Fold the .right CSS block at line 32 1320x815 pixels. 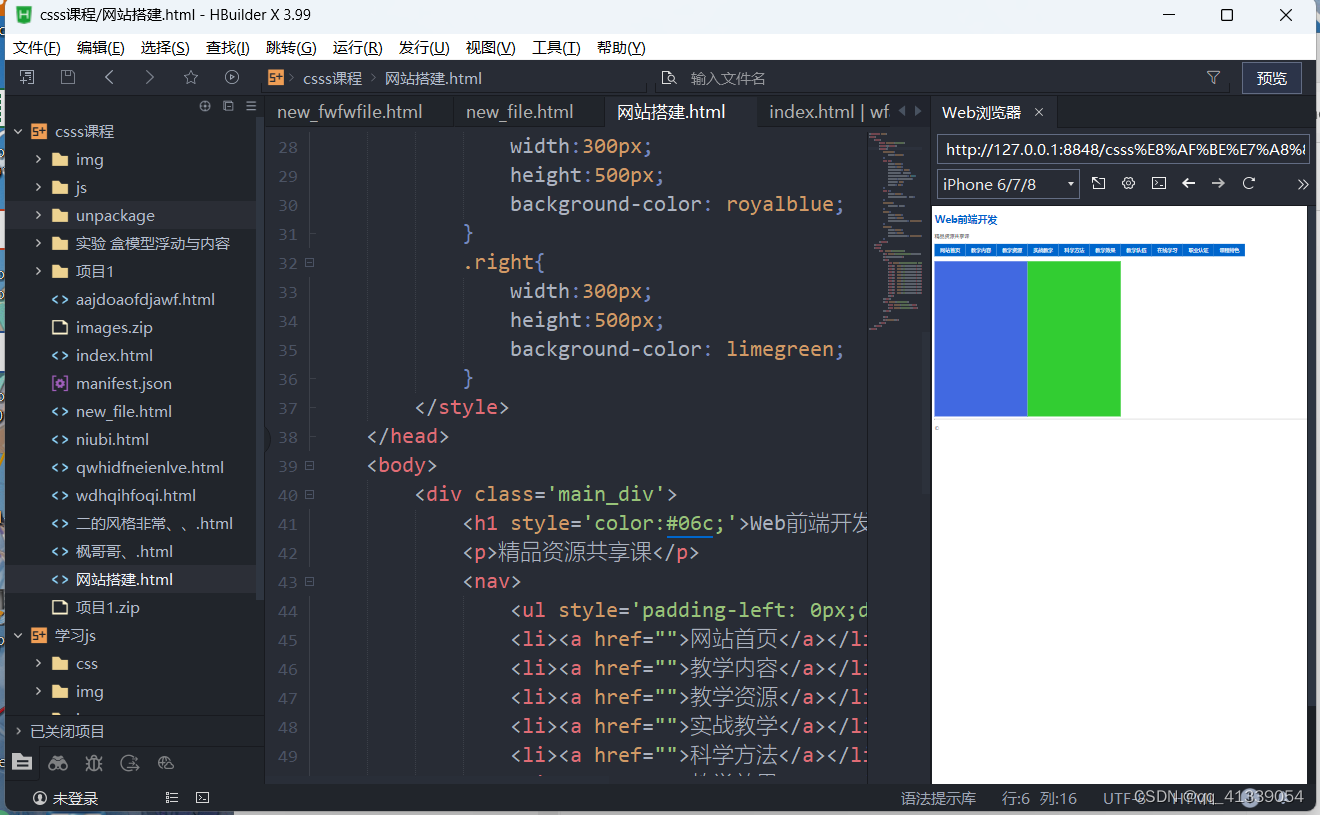309,263
